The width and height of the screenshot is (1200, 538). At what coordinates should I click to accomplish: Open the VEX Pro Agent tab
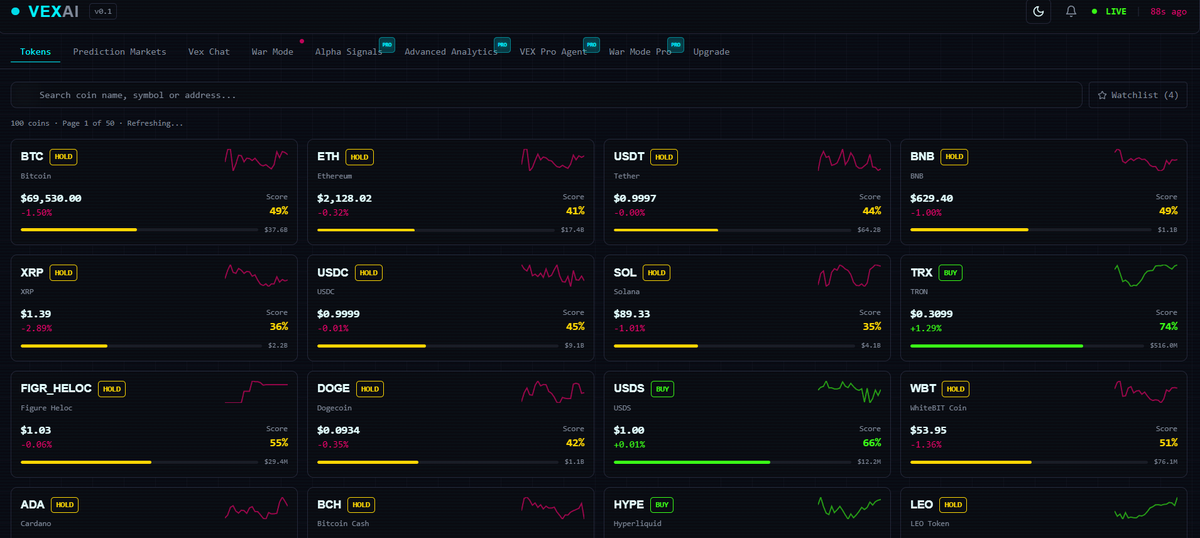pyautogui.click(x=553, y=52)
